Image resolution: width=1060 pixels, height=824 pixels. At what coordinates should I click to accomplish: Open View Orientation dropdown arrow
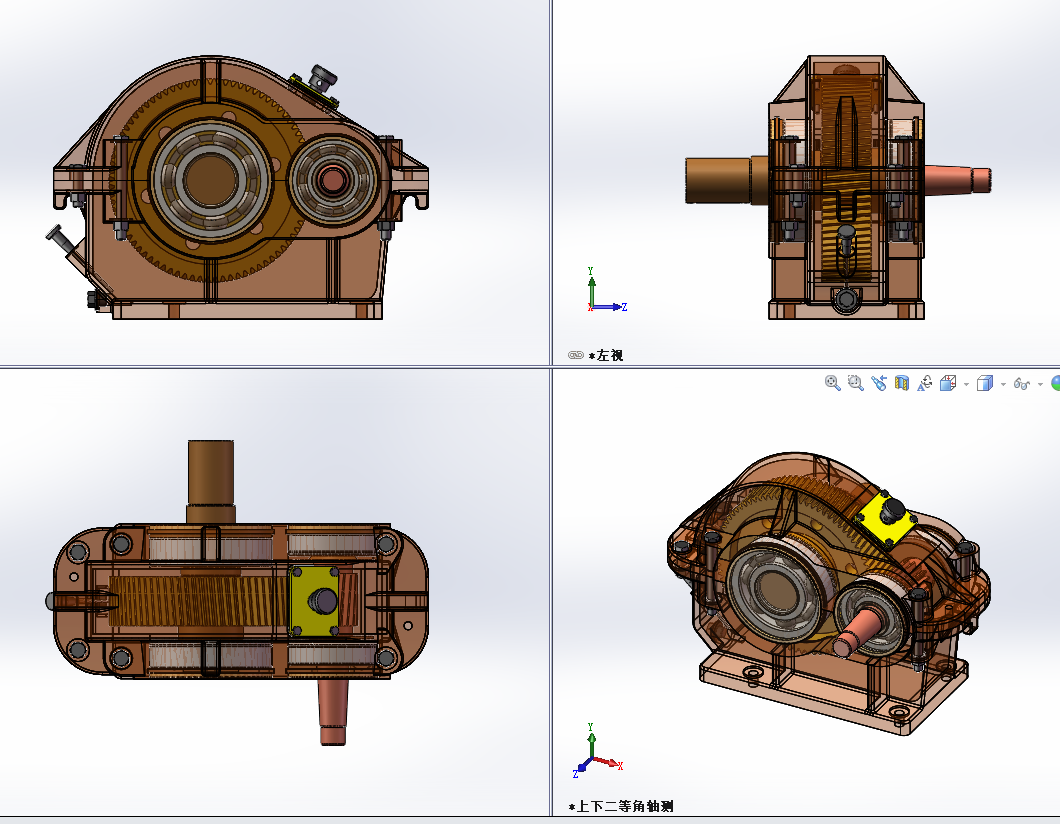966,384
